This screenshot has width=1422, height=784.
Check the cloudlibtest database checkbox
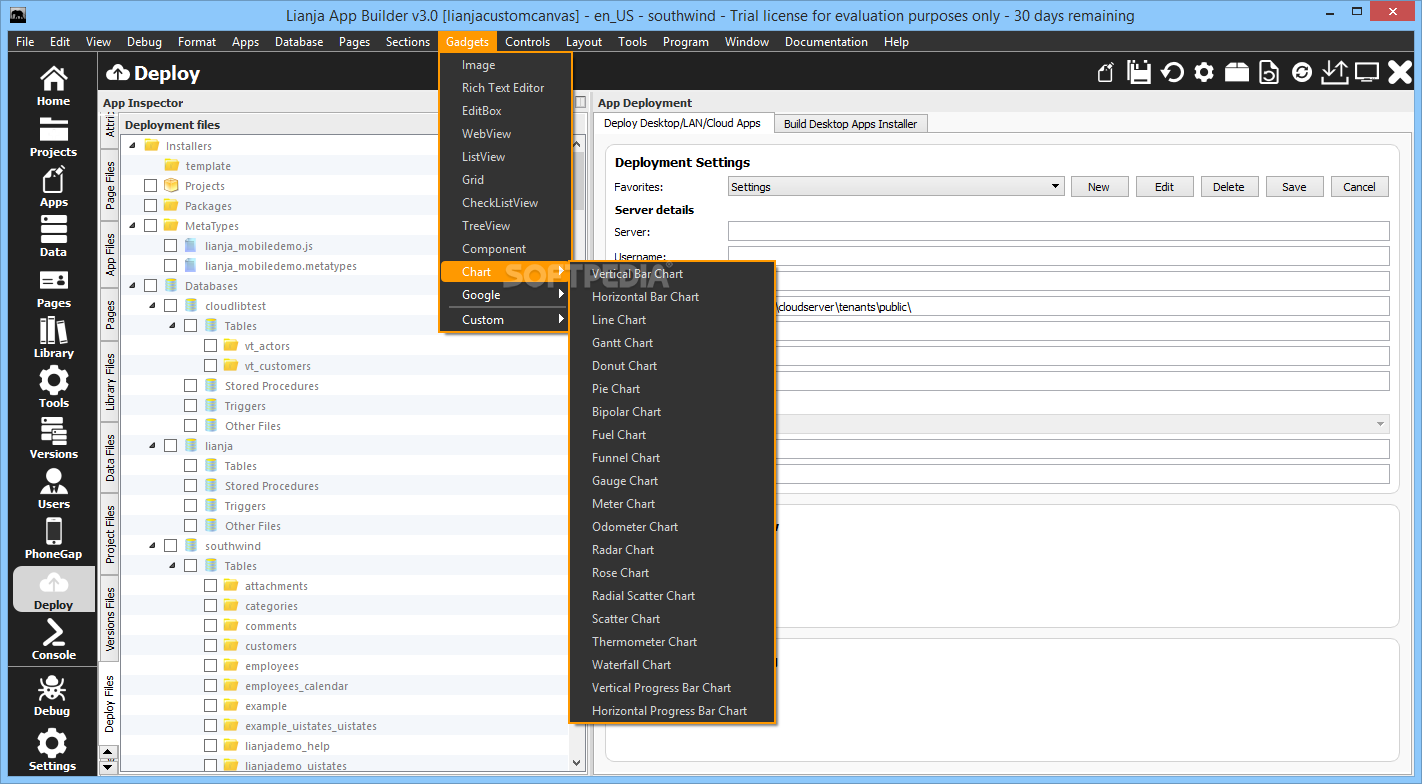[x=170, y=306]
